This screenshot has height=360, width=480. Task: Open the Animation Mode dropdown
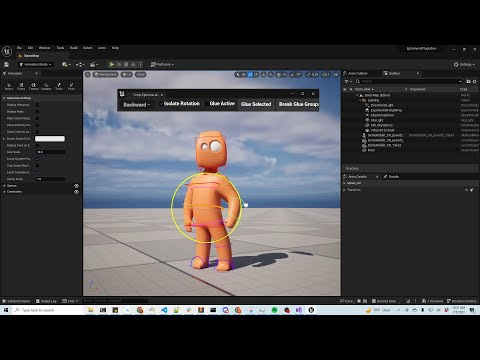pyautogui.click(x=35, y=64)
